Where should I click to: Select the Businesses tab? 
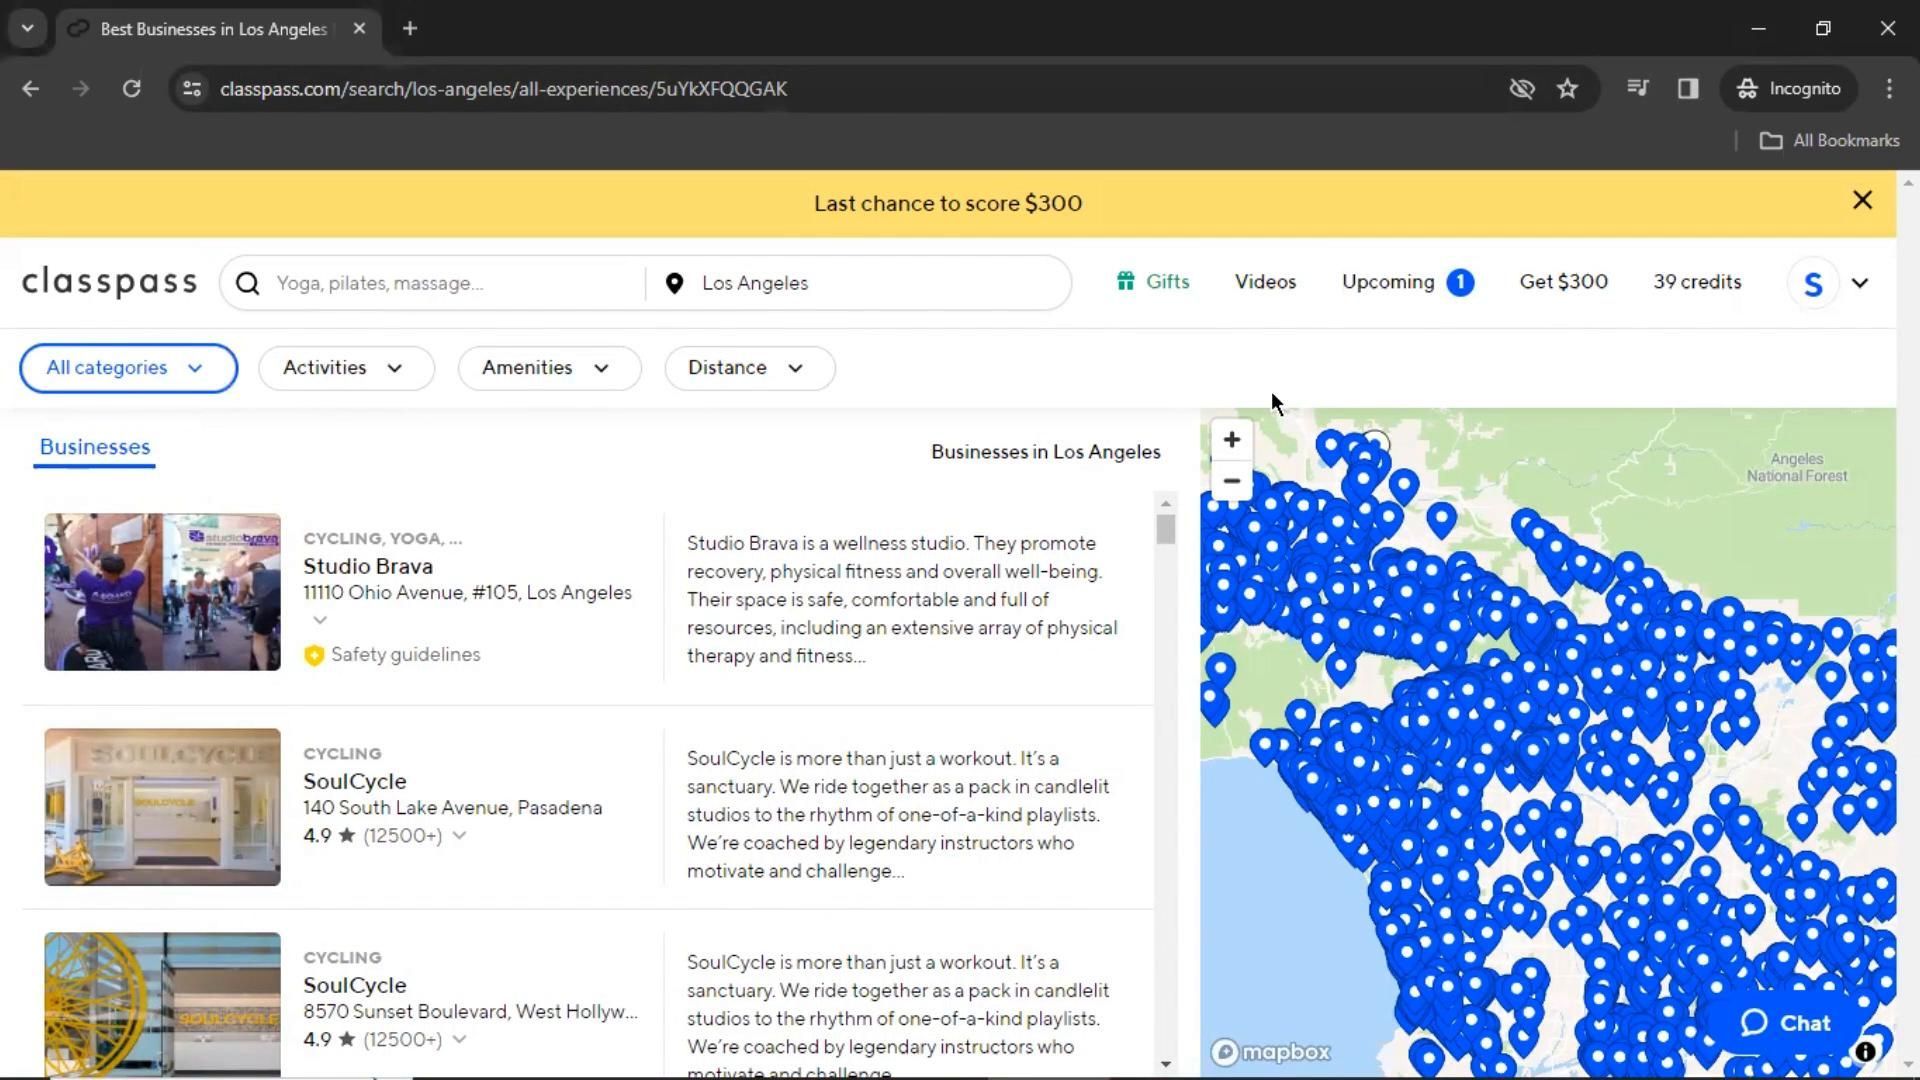(x=95, y=447)
